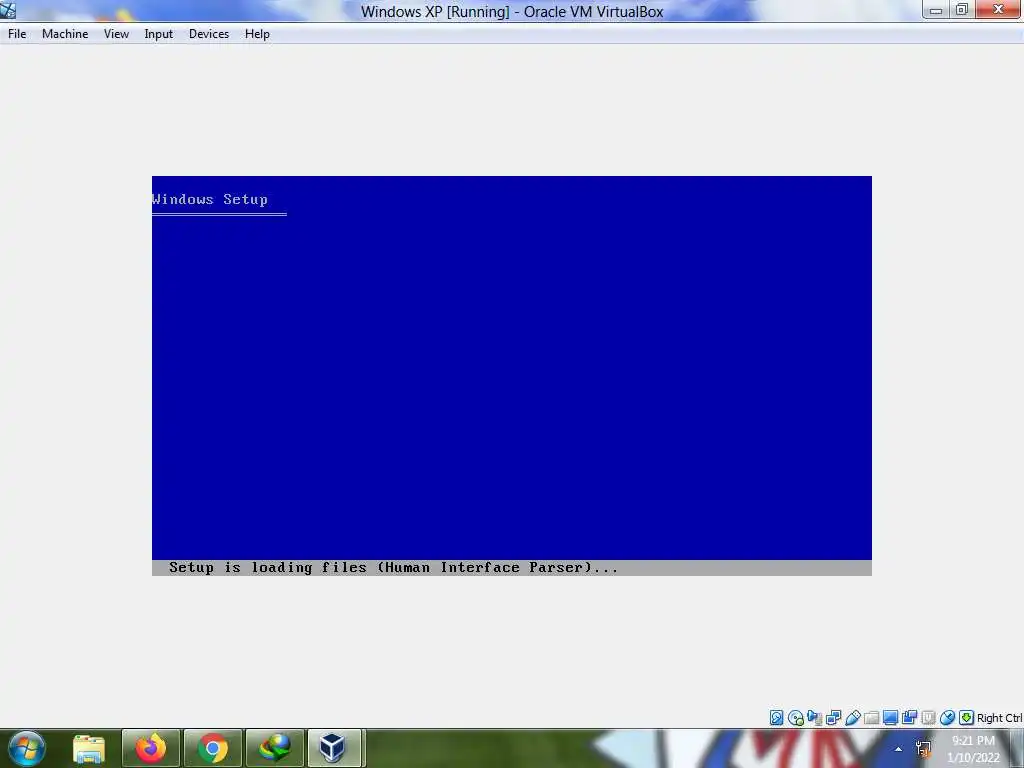
Task: Open the Windows Start menu
Action: pos(26,748)
